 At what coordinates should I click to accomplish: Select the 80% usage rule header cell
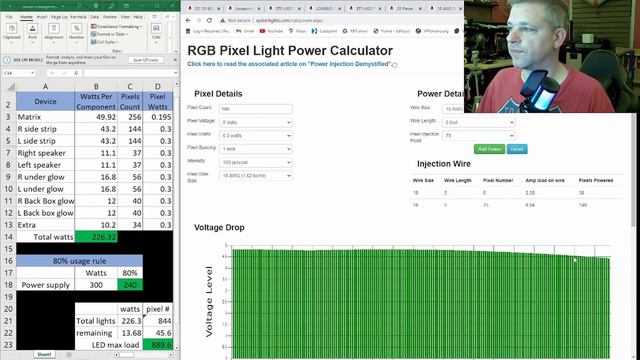tap(80, 261)
